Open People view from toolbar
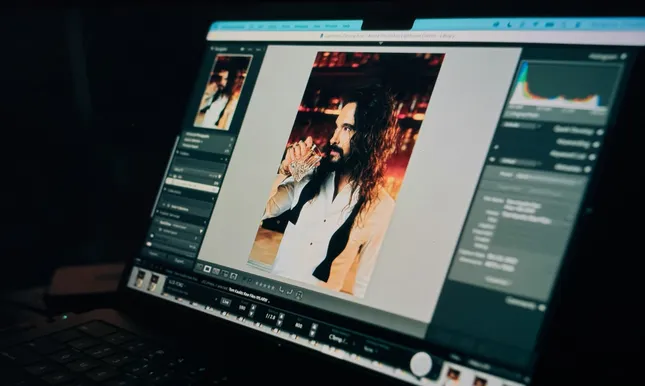This screenshot has height=386, width=645. [x=234, y=276]
